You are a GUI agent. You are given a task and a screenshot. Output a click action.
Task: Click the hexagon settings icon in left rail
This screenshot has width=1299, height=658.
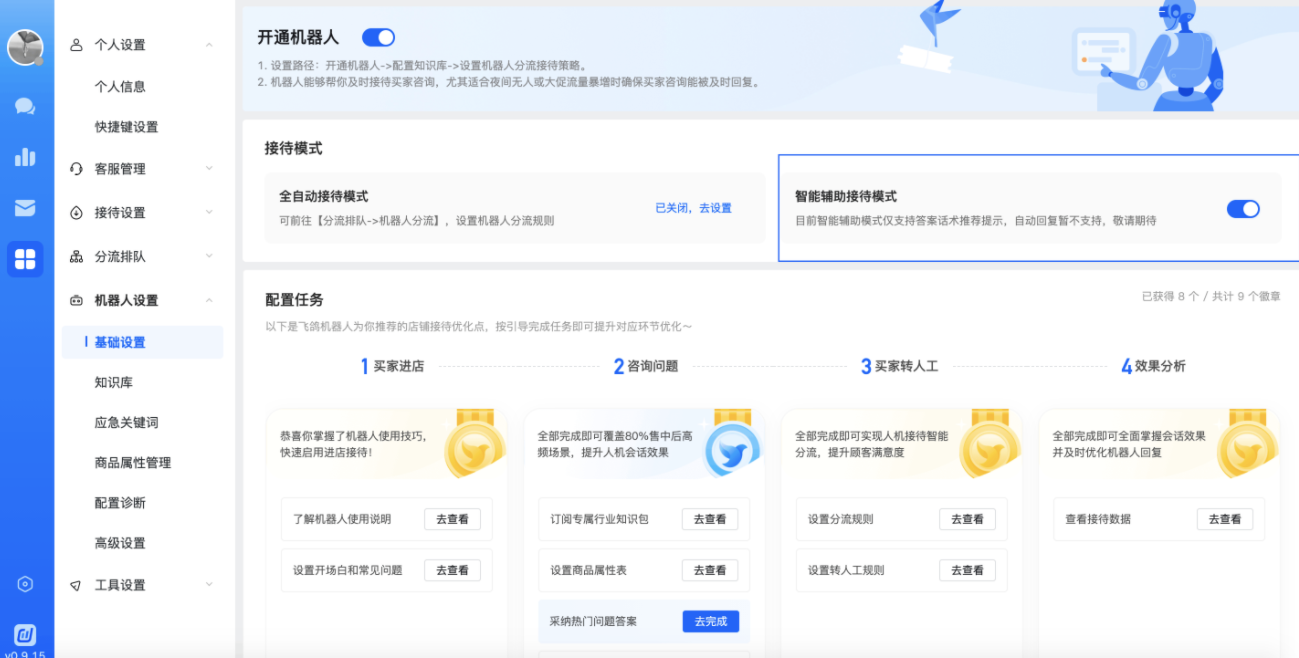pyautogui.click(x=26, y=584)
